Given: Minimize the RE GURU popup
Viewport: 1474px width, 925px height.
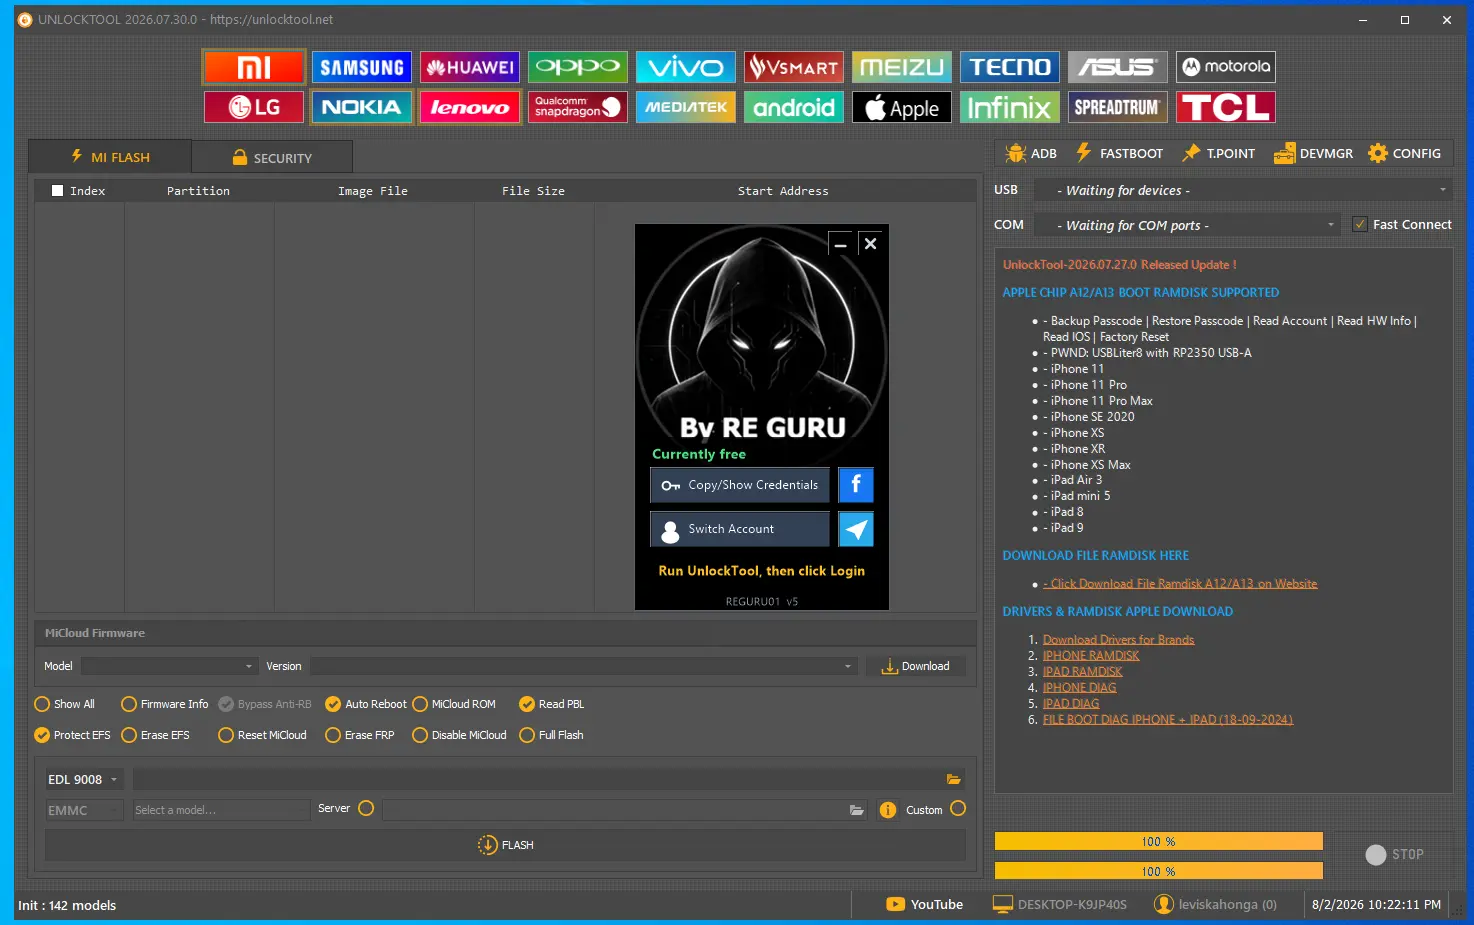Looking at the screenshot, I should pos(841,244).
